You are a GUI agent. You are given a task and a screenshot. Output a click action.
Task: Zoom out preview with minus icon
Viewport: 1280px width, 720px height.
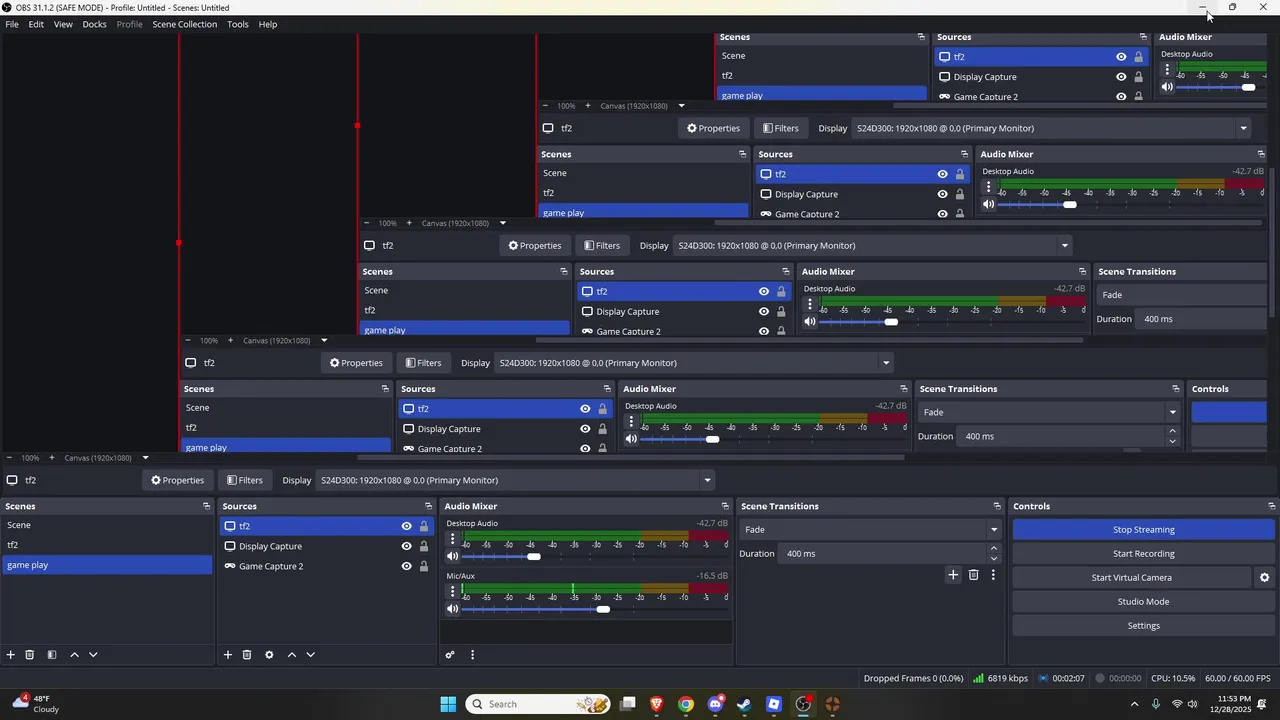[9, 458]
